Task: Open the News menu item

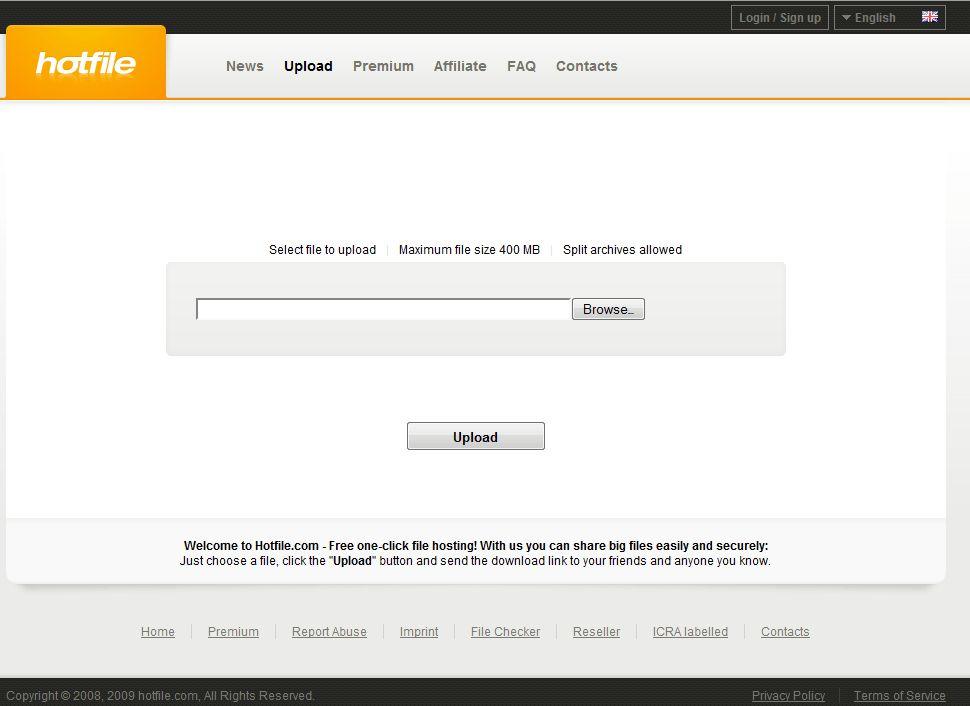Action: (245, 66)
